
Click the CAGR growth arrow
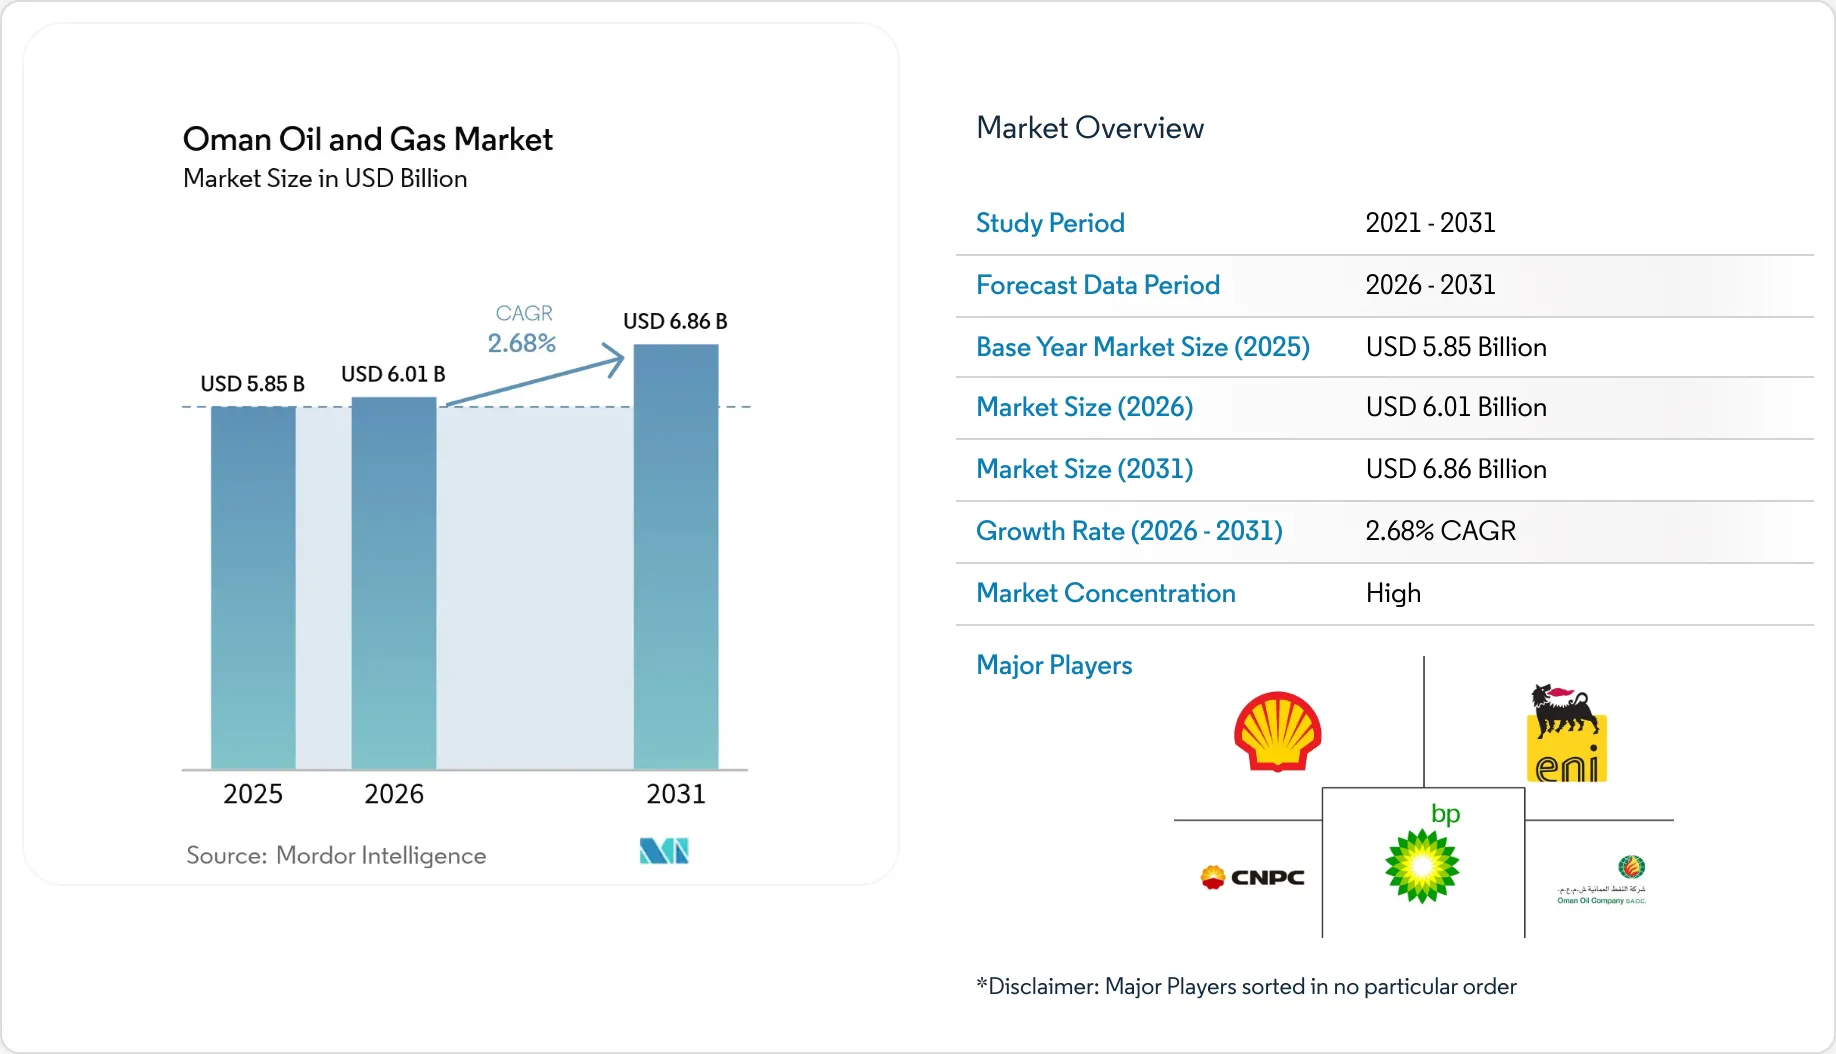point(535,374)
